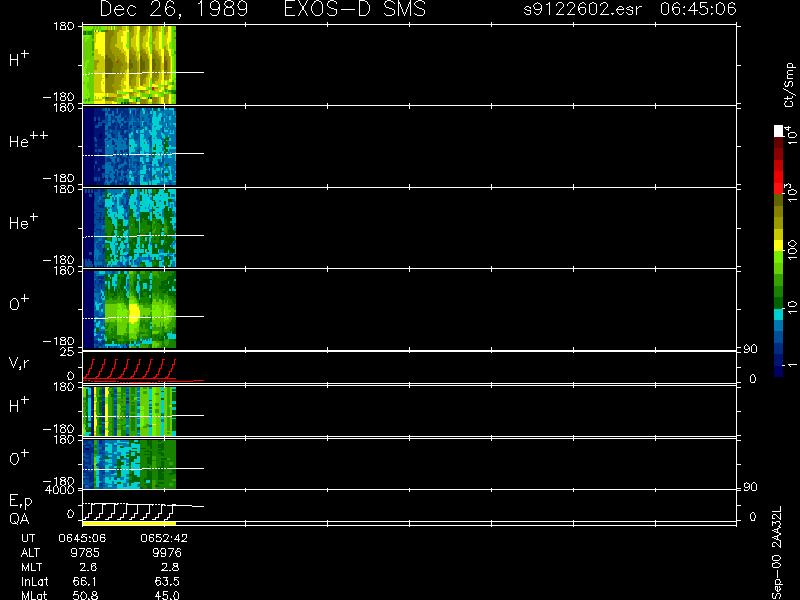800x600 pixels.
Task: Click the "EXOS-D SMS" title text
Action: click(x=355, y=9)
